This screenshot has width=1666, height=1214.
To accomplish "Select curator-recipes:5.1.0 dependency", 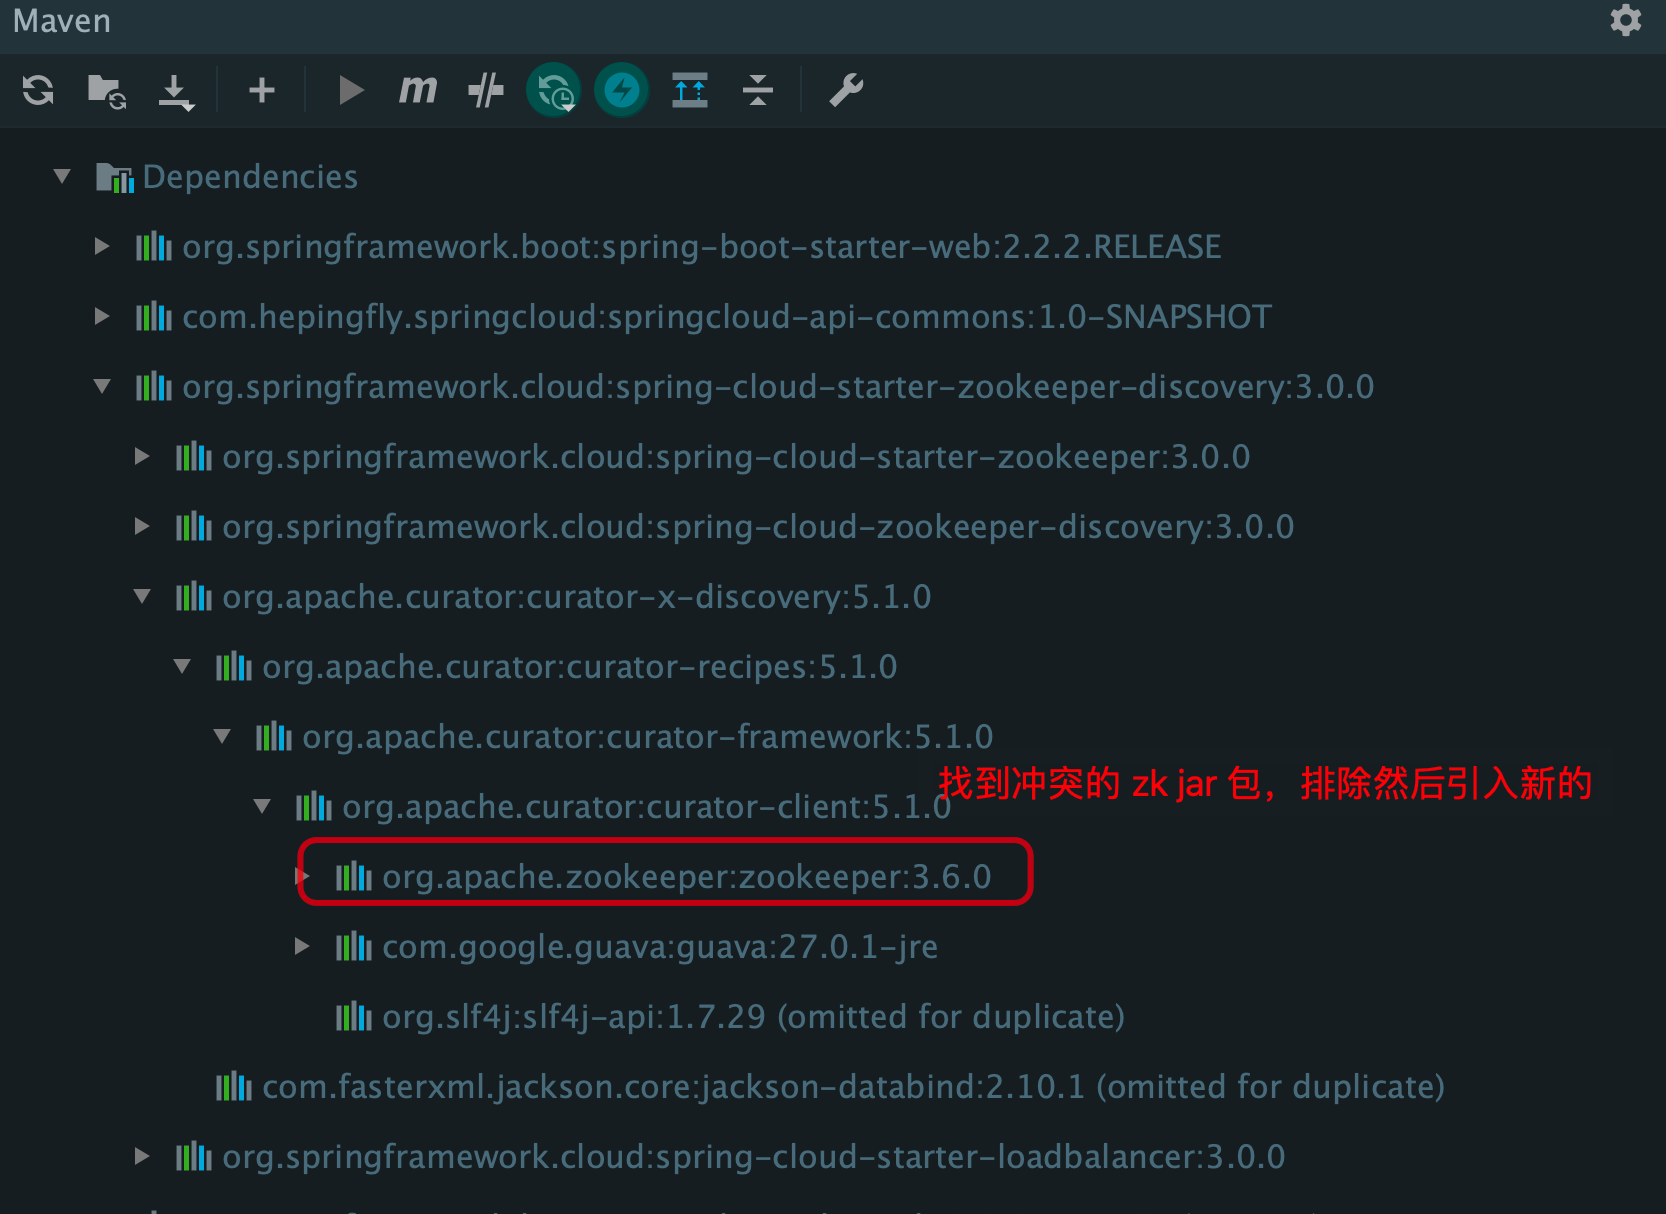I will pos(580,667).
